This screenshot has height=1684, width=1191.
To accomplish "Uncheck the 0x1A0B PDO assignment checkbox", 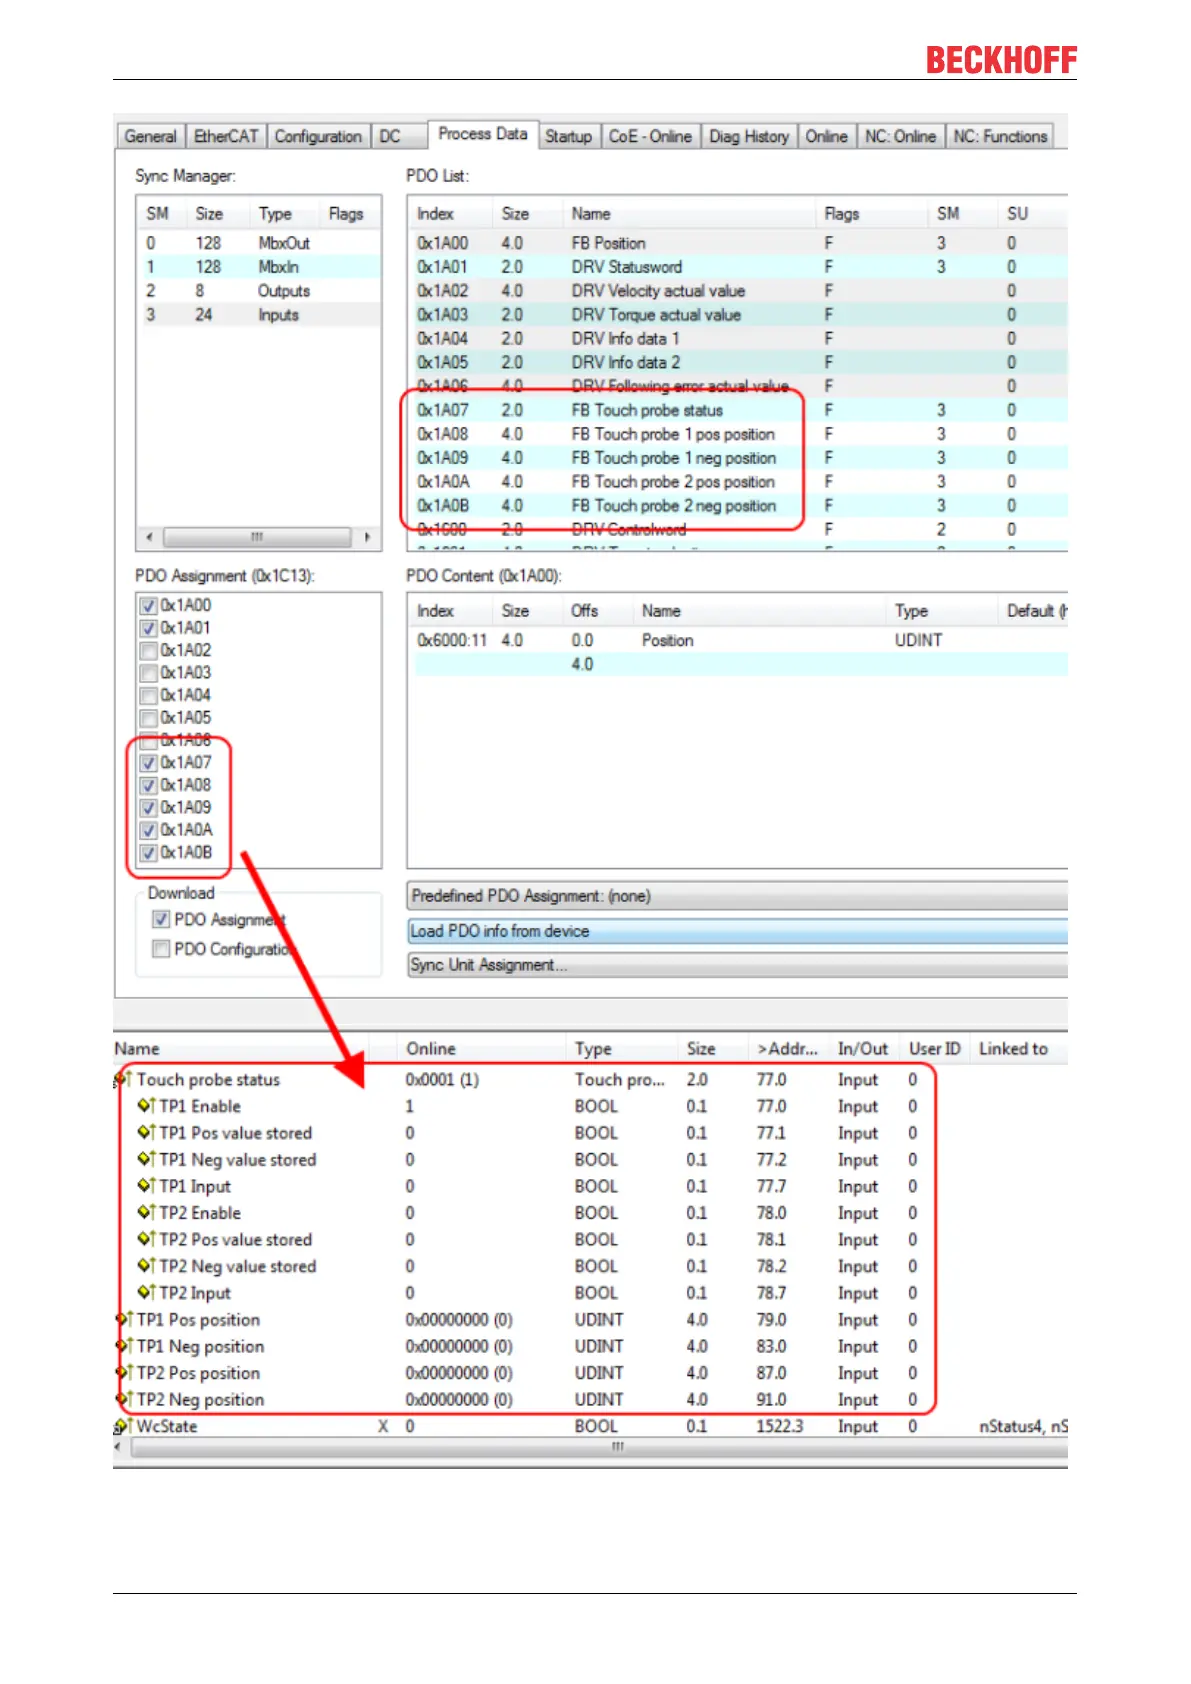I will [149, 853].
